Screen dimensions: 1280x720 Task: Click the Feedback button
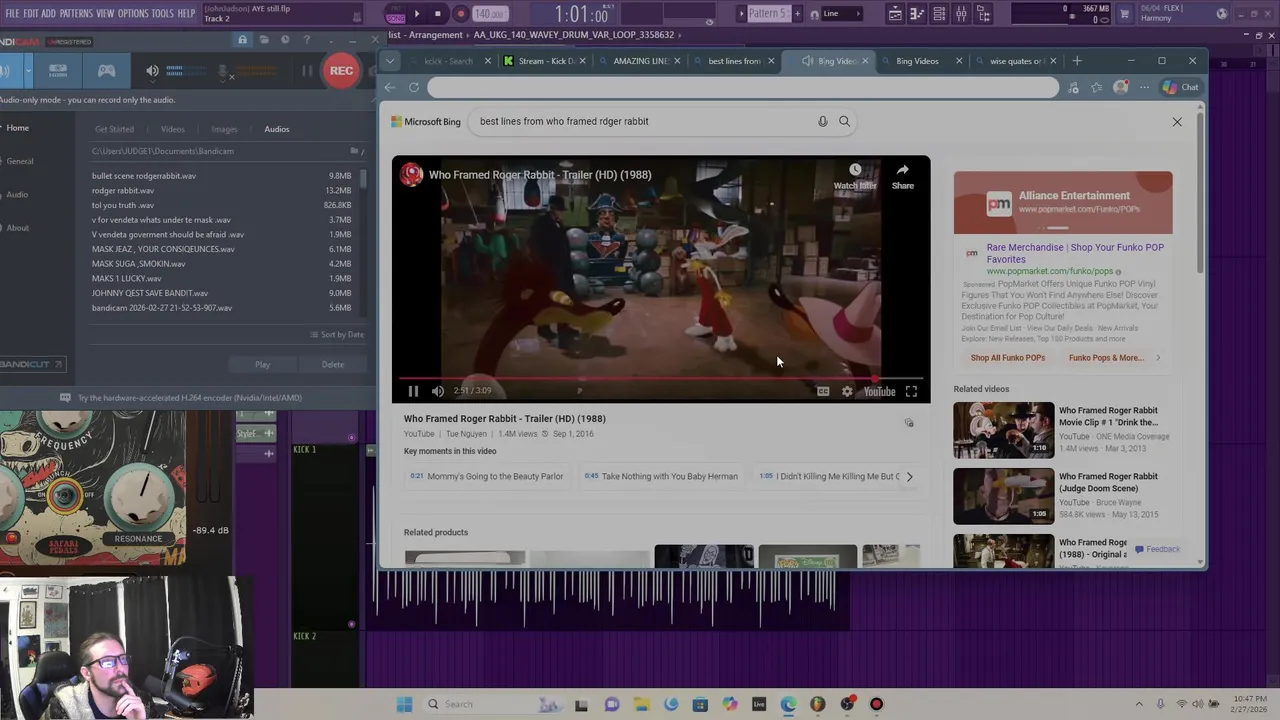click(1156, 549)
